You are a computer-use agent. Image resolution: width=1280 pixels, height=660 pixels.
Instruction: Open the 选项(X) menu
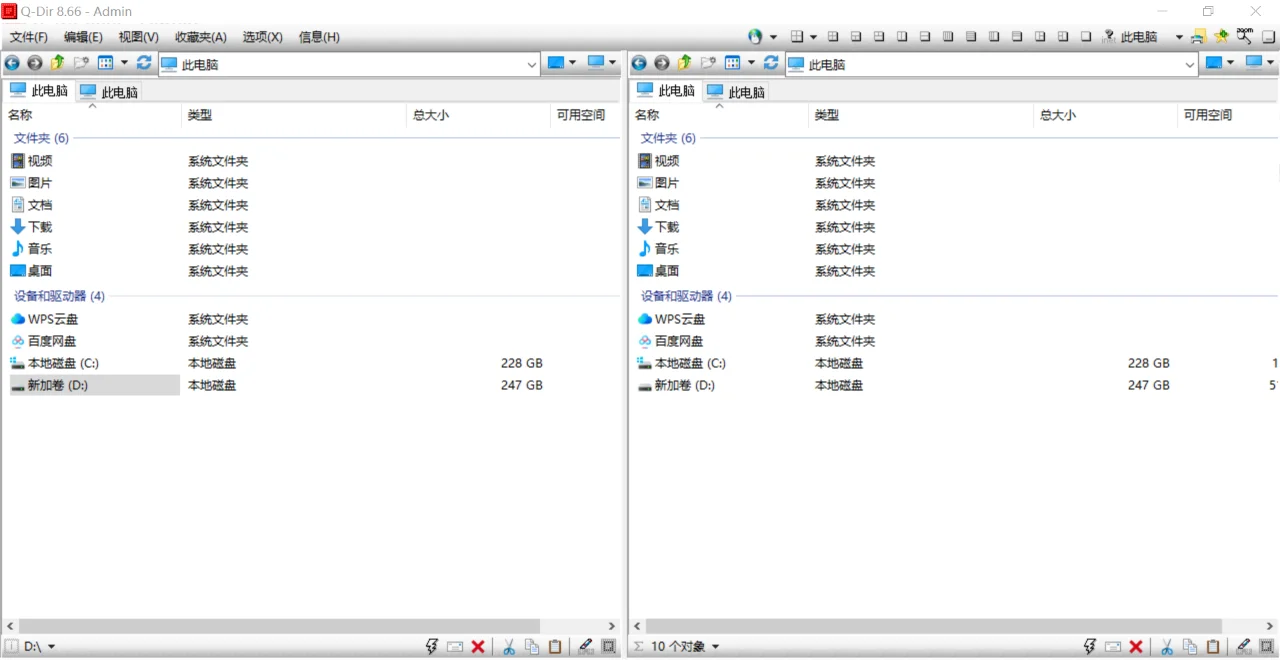[262, 37]
